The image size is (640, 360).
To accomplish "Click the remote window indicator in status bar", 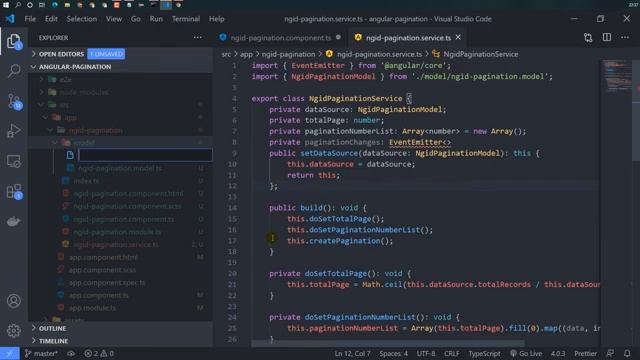I will coord(9,353).
